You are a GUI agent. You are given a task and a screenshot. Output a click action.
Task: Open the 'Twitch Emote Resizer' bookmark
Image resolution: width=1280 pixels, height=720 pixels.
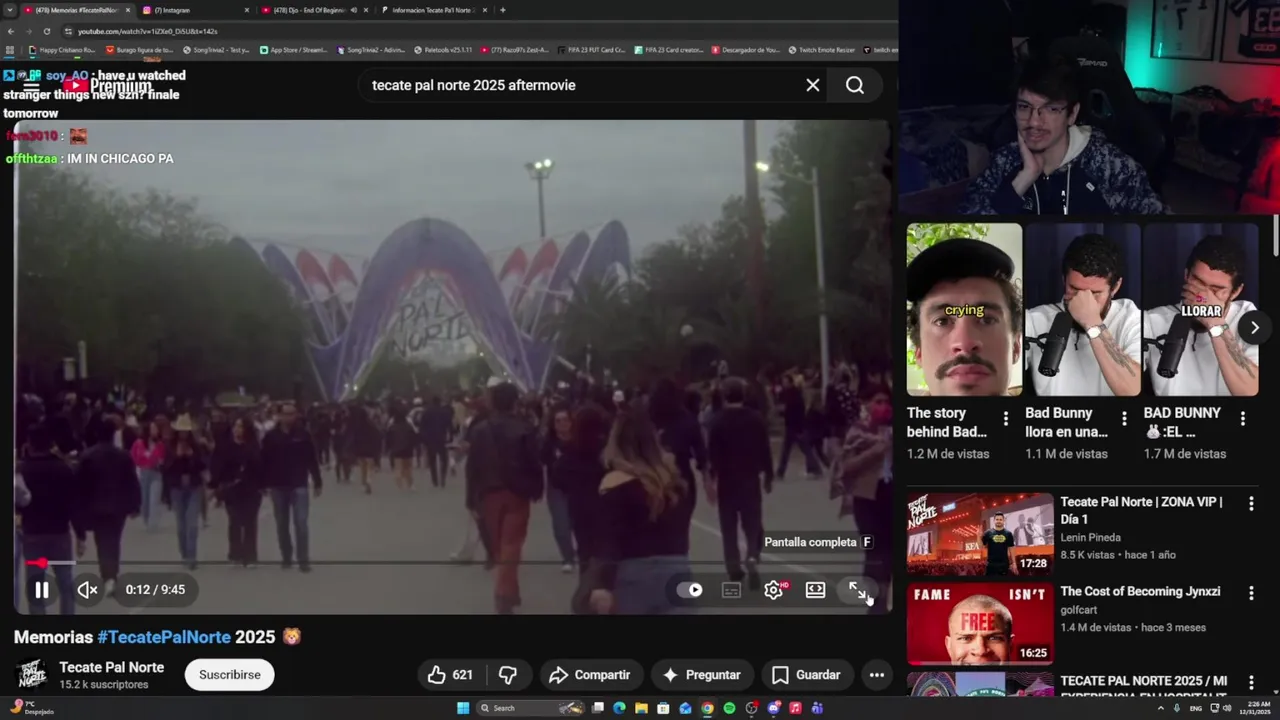click(821, 50)
